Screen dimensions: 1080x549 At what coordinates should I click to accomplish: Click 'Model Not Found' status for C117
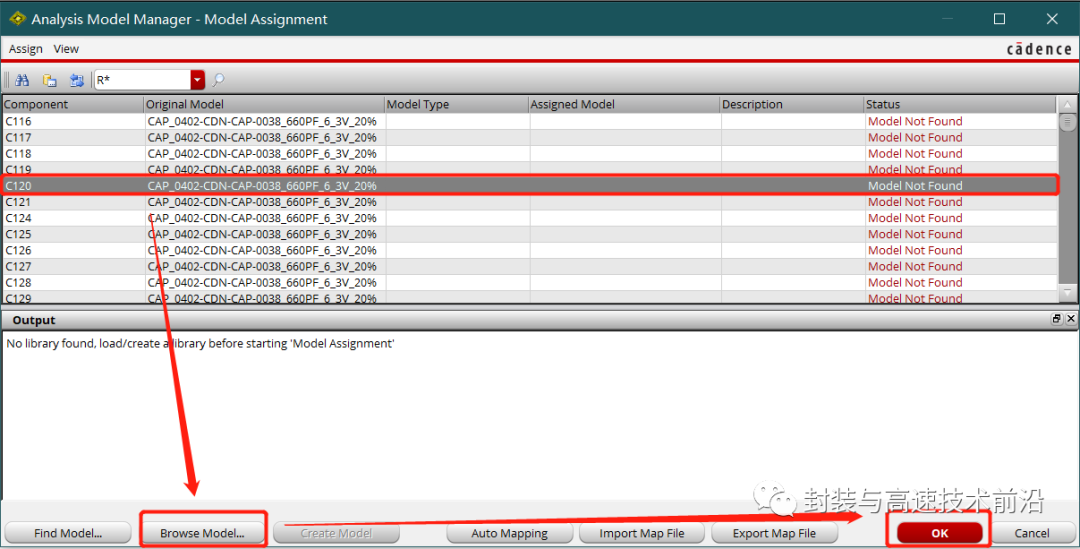click(915, 137)
